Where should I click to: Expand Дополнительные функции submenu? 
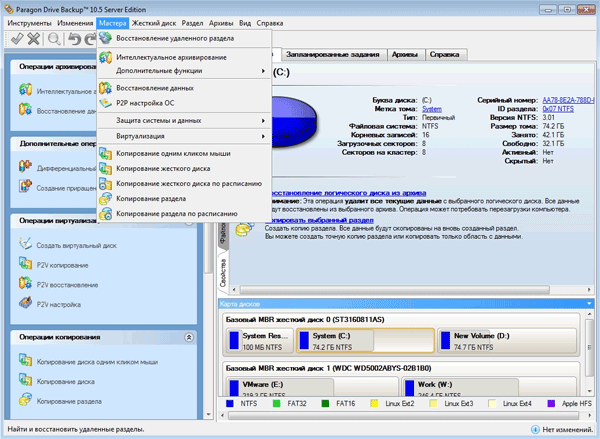[184, 71]
